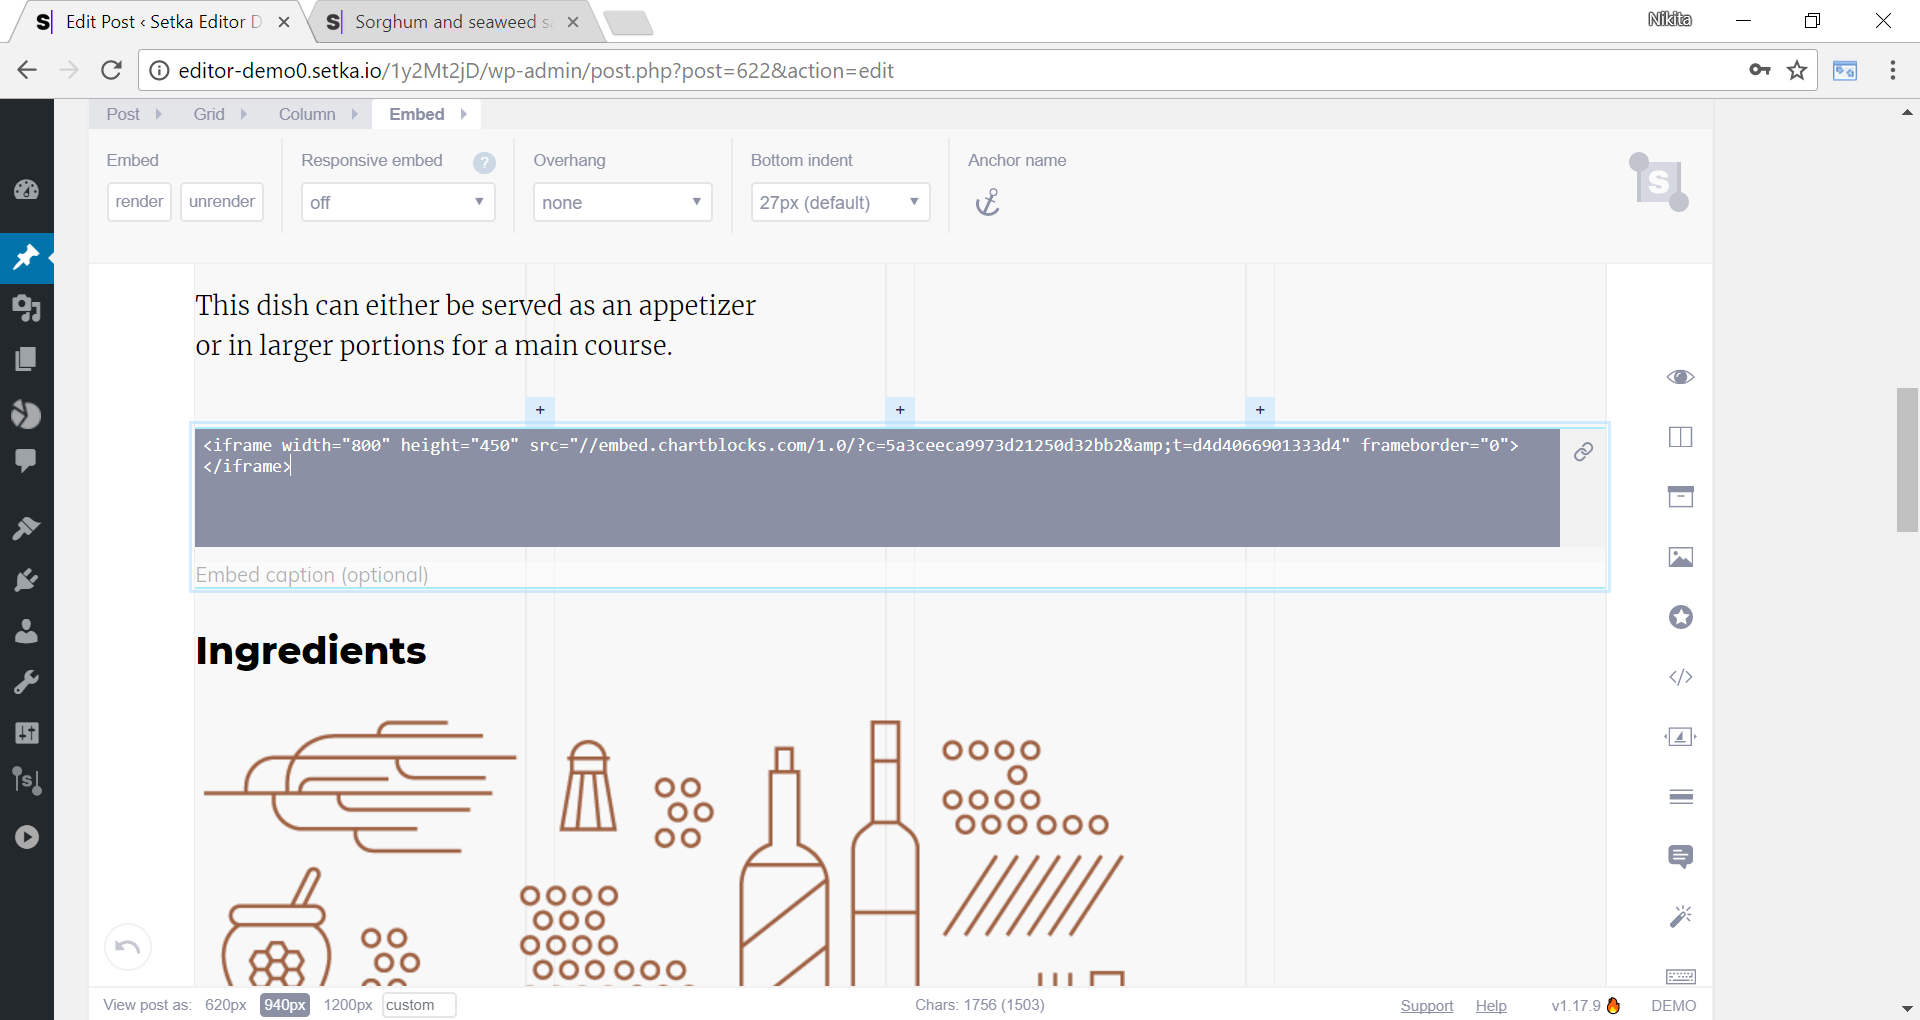The height and width of the screenshot is (1020, 1920).
Task: Expand the Bottom indent dropdown
Action: click(839, 202)
